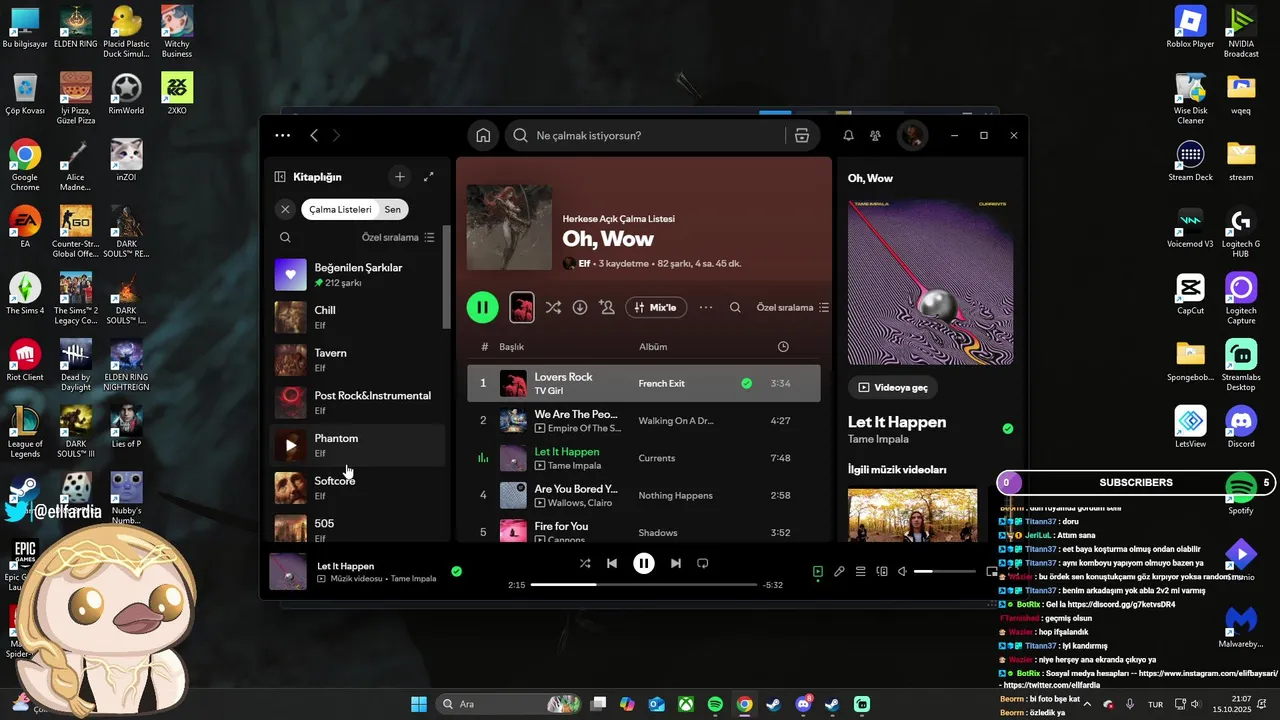Clear the library filter with the X
The image size is (1280, 720).
click(285, 210)
